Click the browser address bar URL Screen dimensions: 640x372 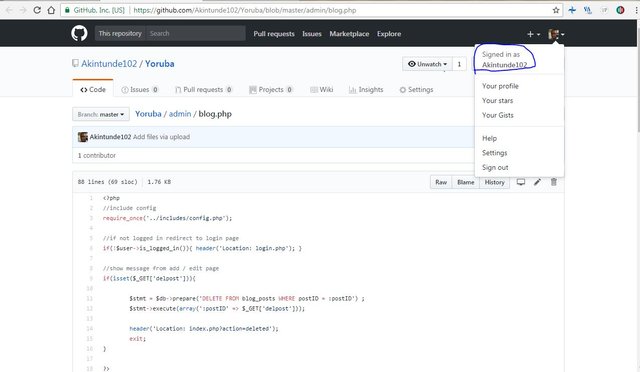[245, 10]
